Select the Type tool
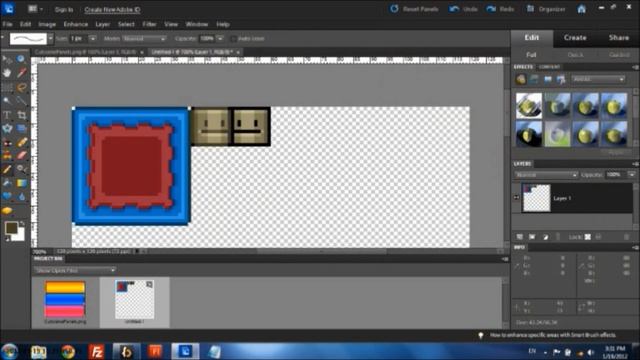 [x=7, y=115]
